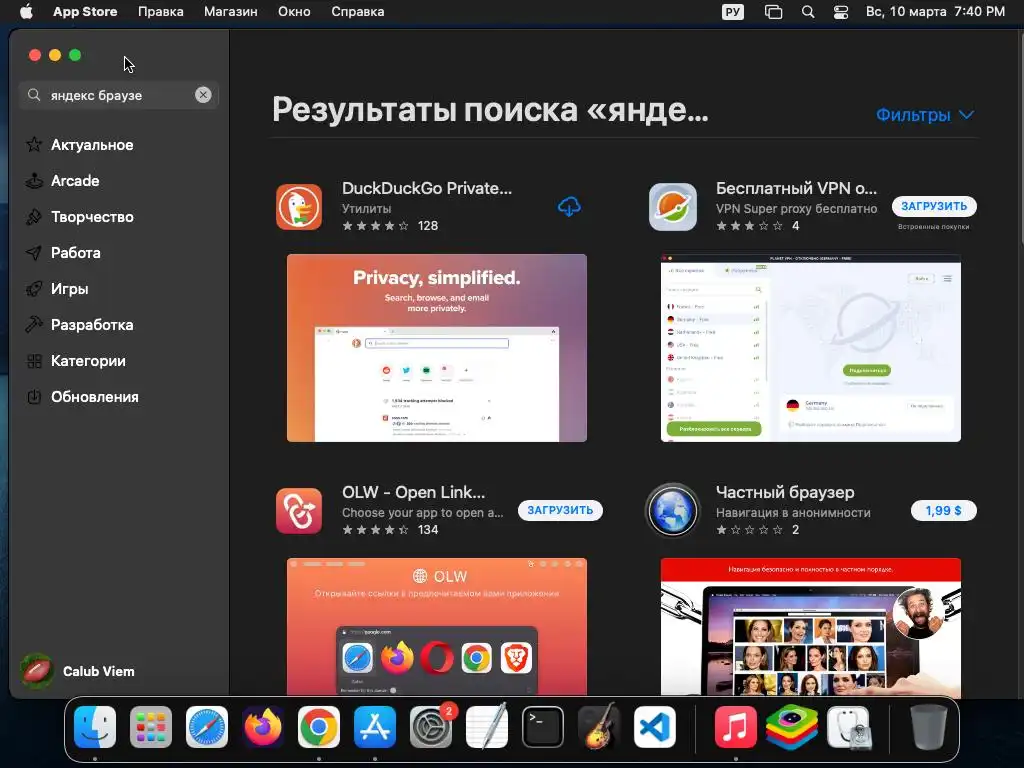Open Finder from the Dock
This screenshot has height=768, width=1024.
(95, 727)
